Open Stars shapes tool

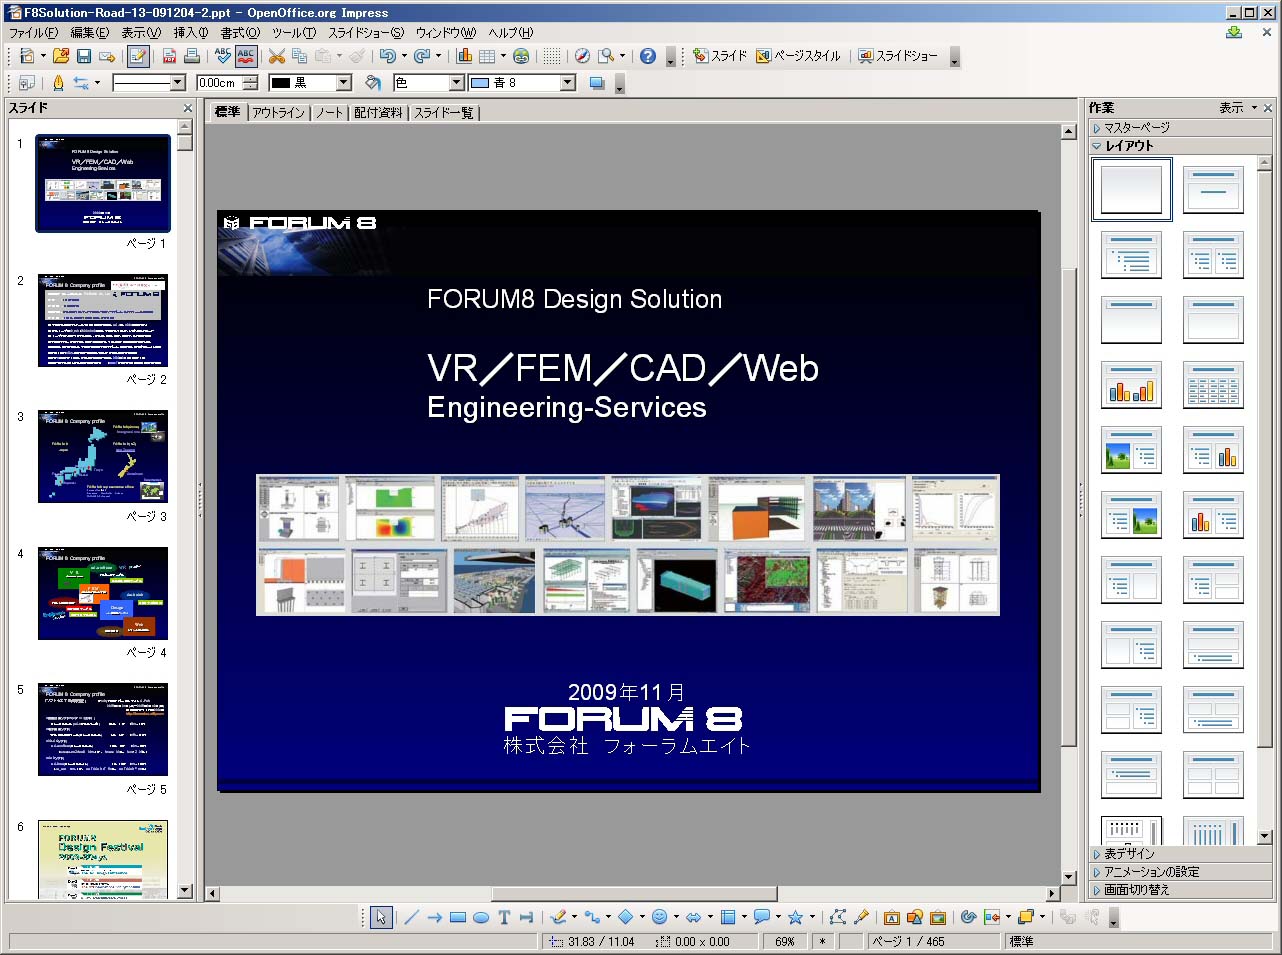[795, 917]
